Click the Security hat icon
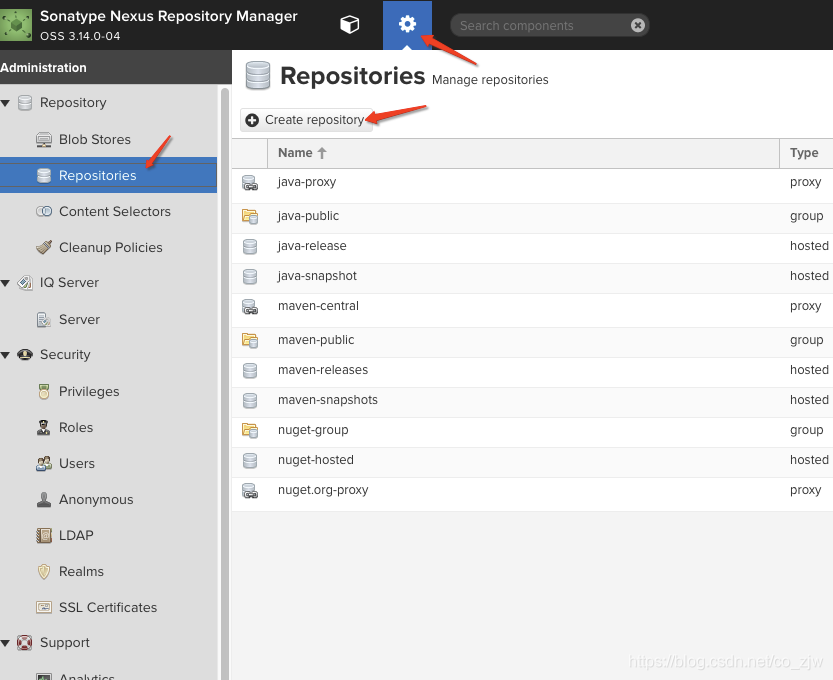This screenshot has height=680, width=833. [x=25, y=354]
